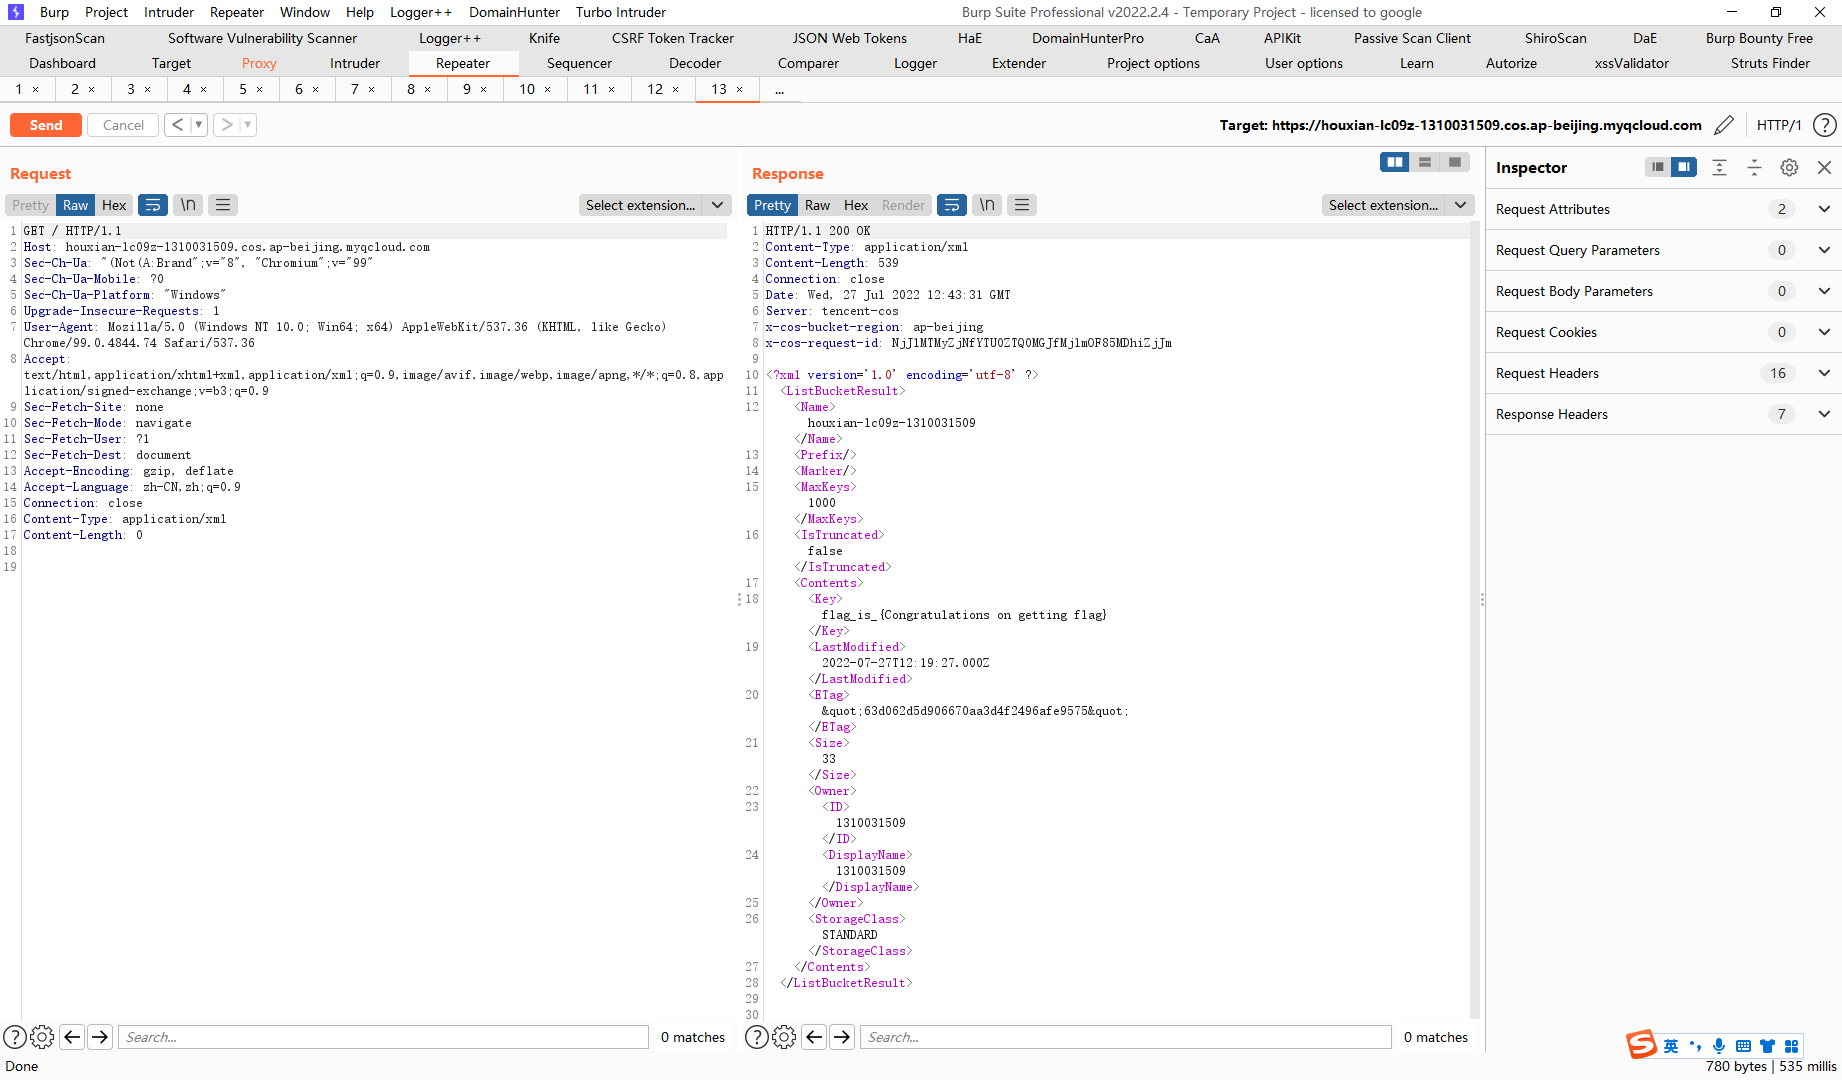Switch to the Proxy tab
Viewport: 1842px width, 1080px height.
tap(259, 63)
